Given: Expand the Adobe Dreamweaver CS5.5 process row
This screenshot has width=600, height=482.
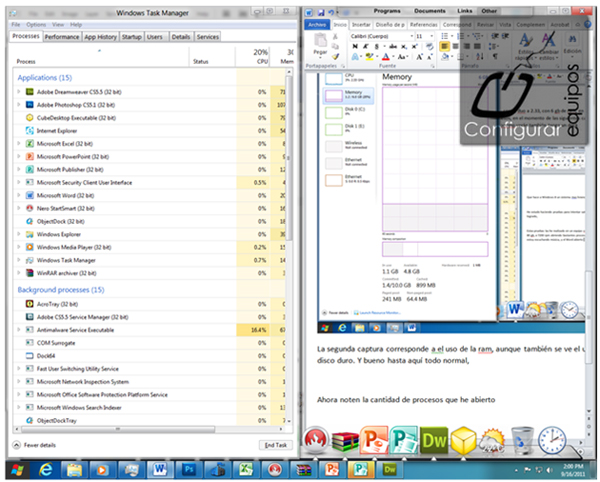Looking at the screenshot, I should tap(19, 92).
